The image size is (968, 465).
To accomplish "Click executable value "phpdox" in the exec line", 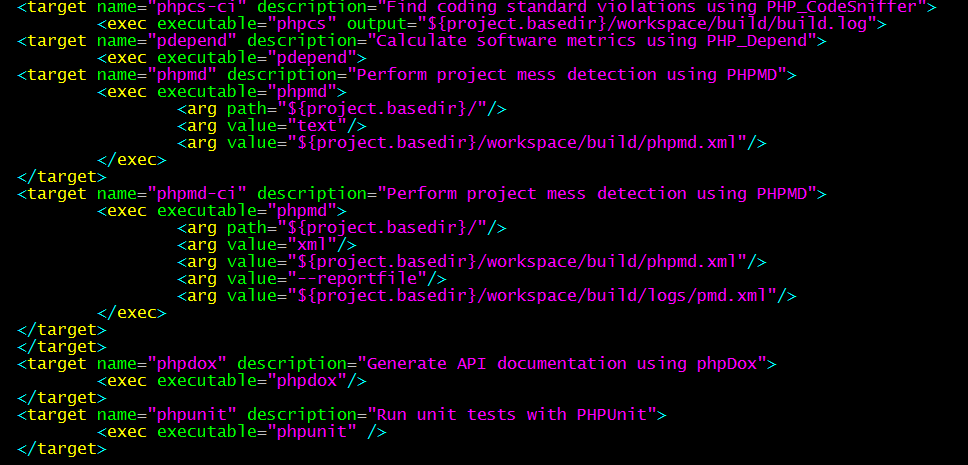I will [307, 380].
